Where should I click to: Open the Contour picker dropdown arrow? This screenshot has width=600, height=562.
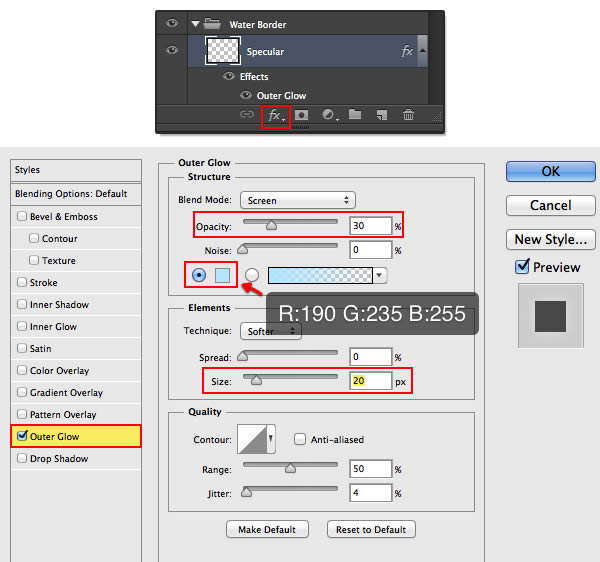(x=271, y=438)
